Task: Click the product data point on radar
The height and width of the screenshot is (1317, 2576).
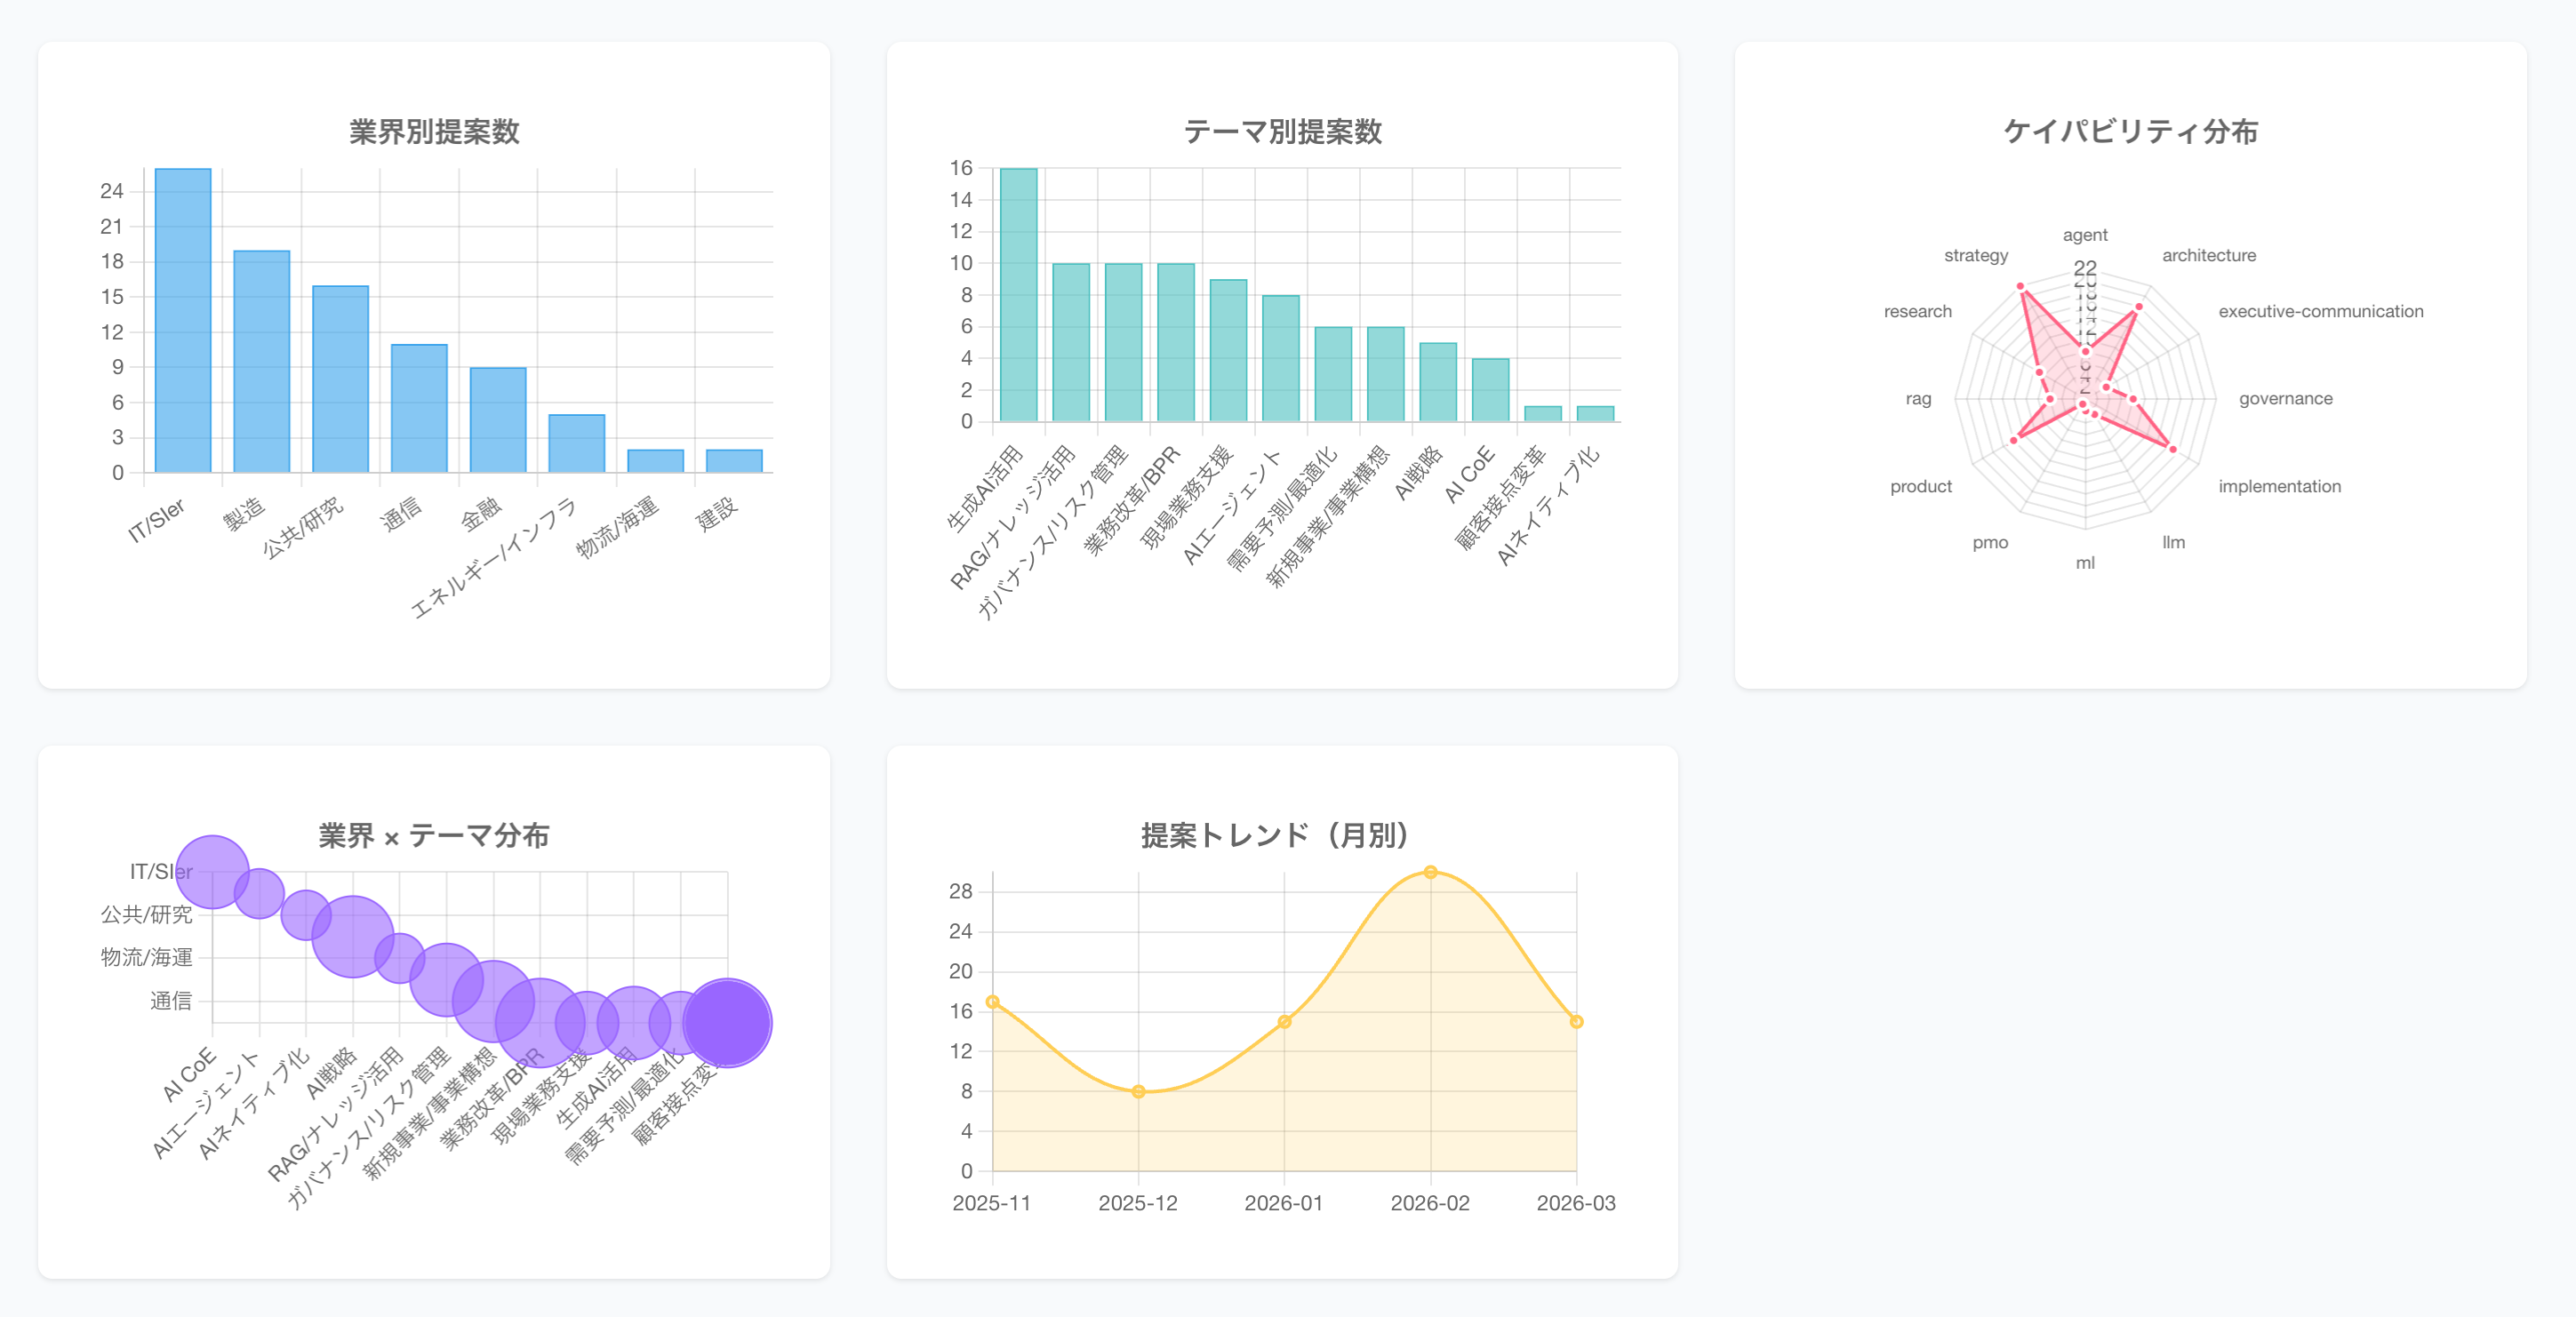Action: (2013, 440)
